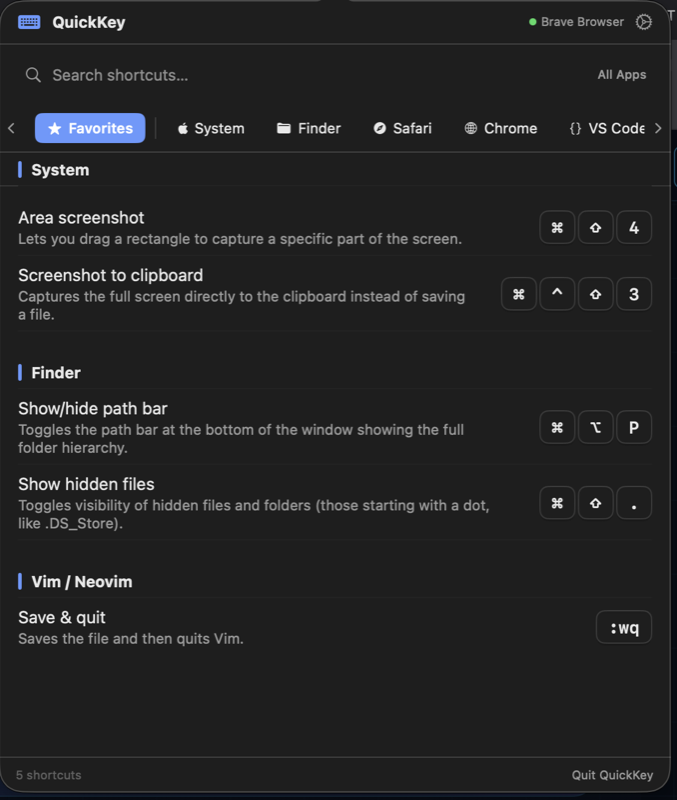Click the 3 key of Screenshot to clipboard
This screenshot has width=677, height=800.
pos(634,294)
